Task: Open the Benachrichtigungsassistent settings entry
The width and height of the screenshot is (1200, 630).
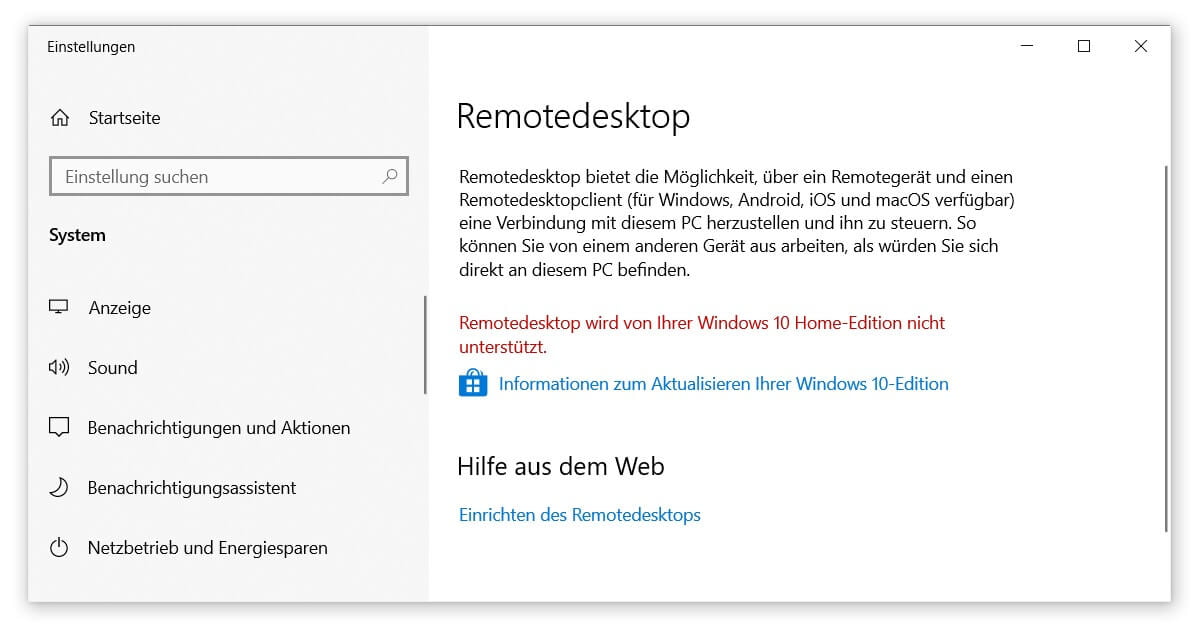Action: 193,487
